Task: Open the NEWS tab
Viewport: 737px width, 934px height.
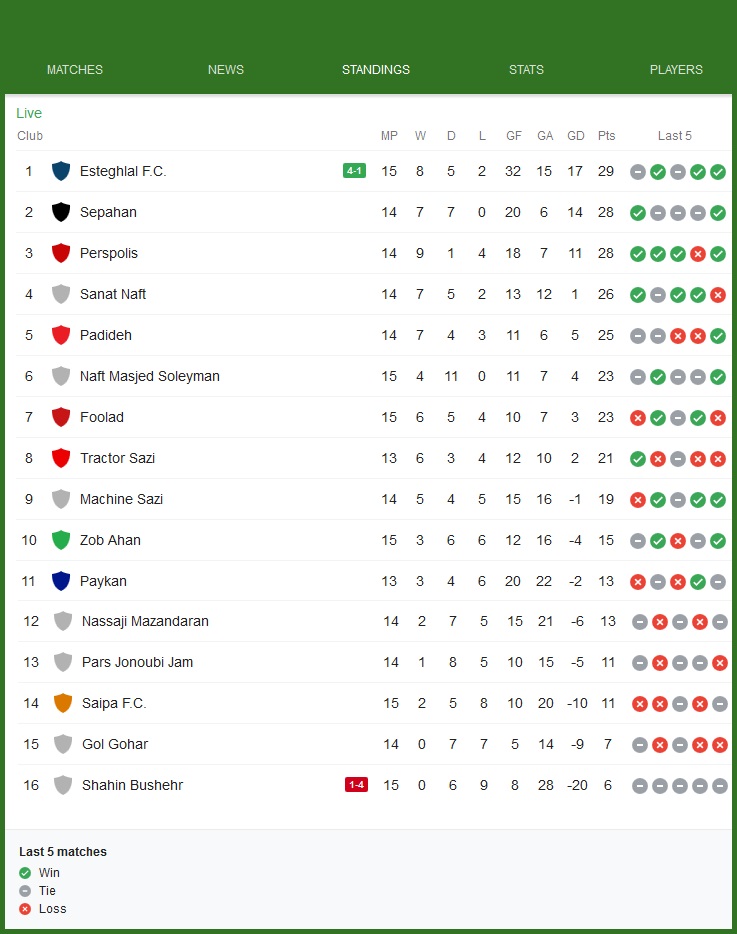Action: tap(226, 70)
